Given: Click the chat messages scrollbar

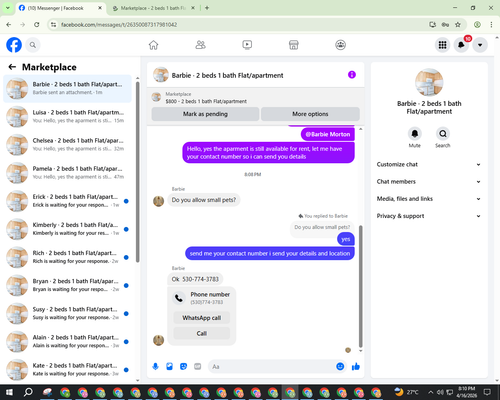Looking at the screenshot, I should [360, 286].
